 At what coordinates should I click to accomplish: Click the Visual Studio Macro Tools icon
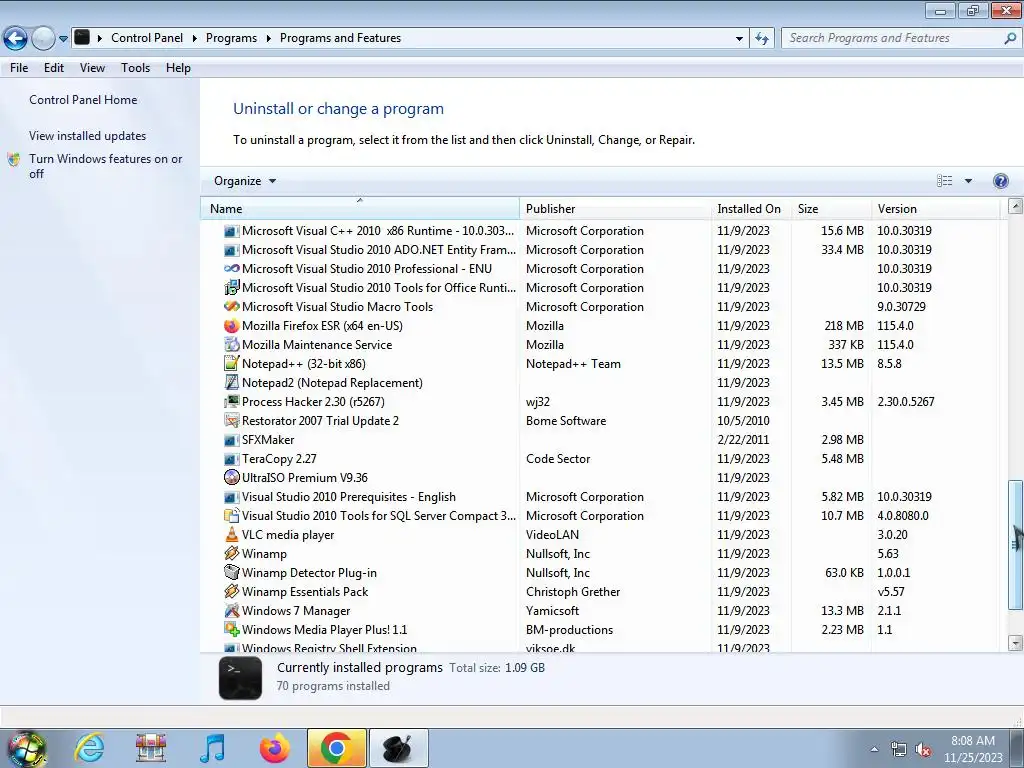pyautogui.click(x=231, y=306)
